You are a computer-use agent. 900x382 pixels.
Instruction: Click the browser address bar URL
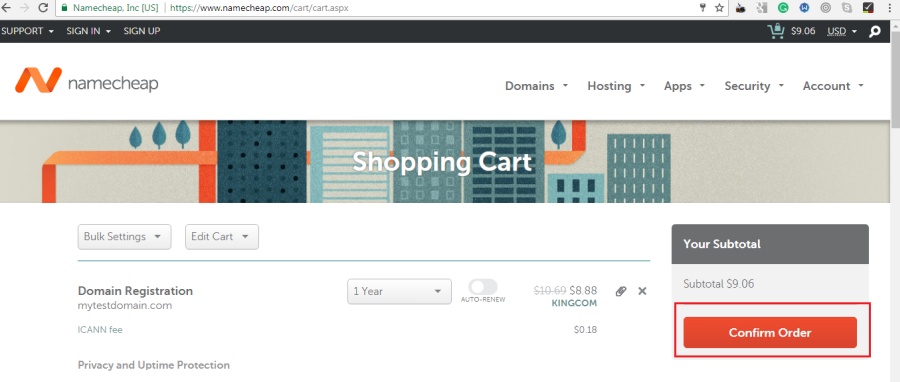(259, 8)
